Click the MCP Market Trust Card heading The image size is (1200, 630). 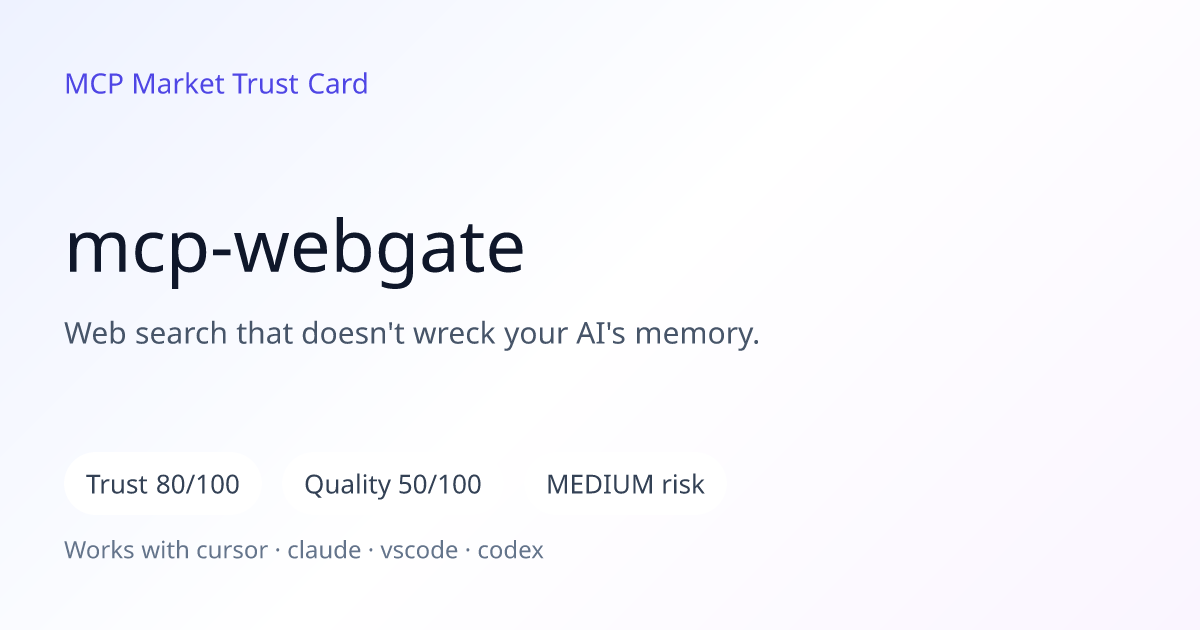tap(216, 84)
